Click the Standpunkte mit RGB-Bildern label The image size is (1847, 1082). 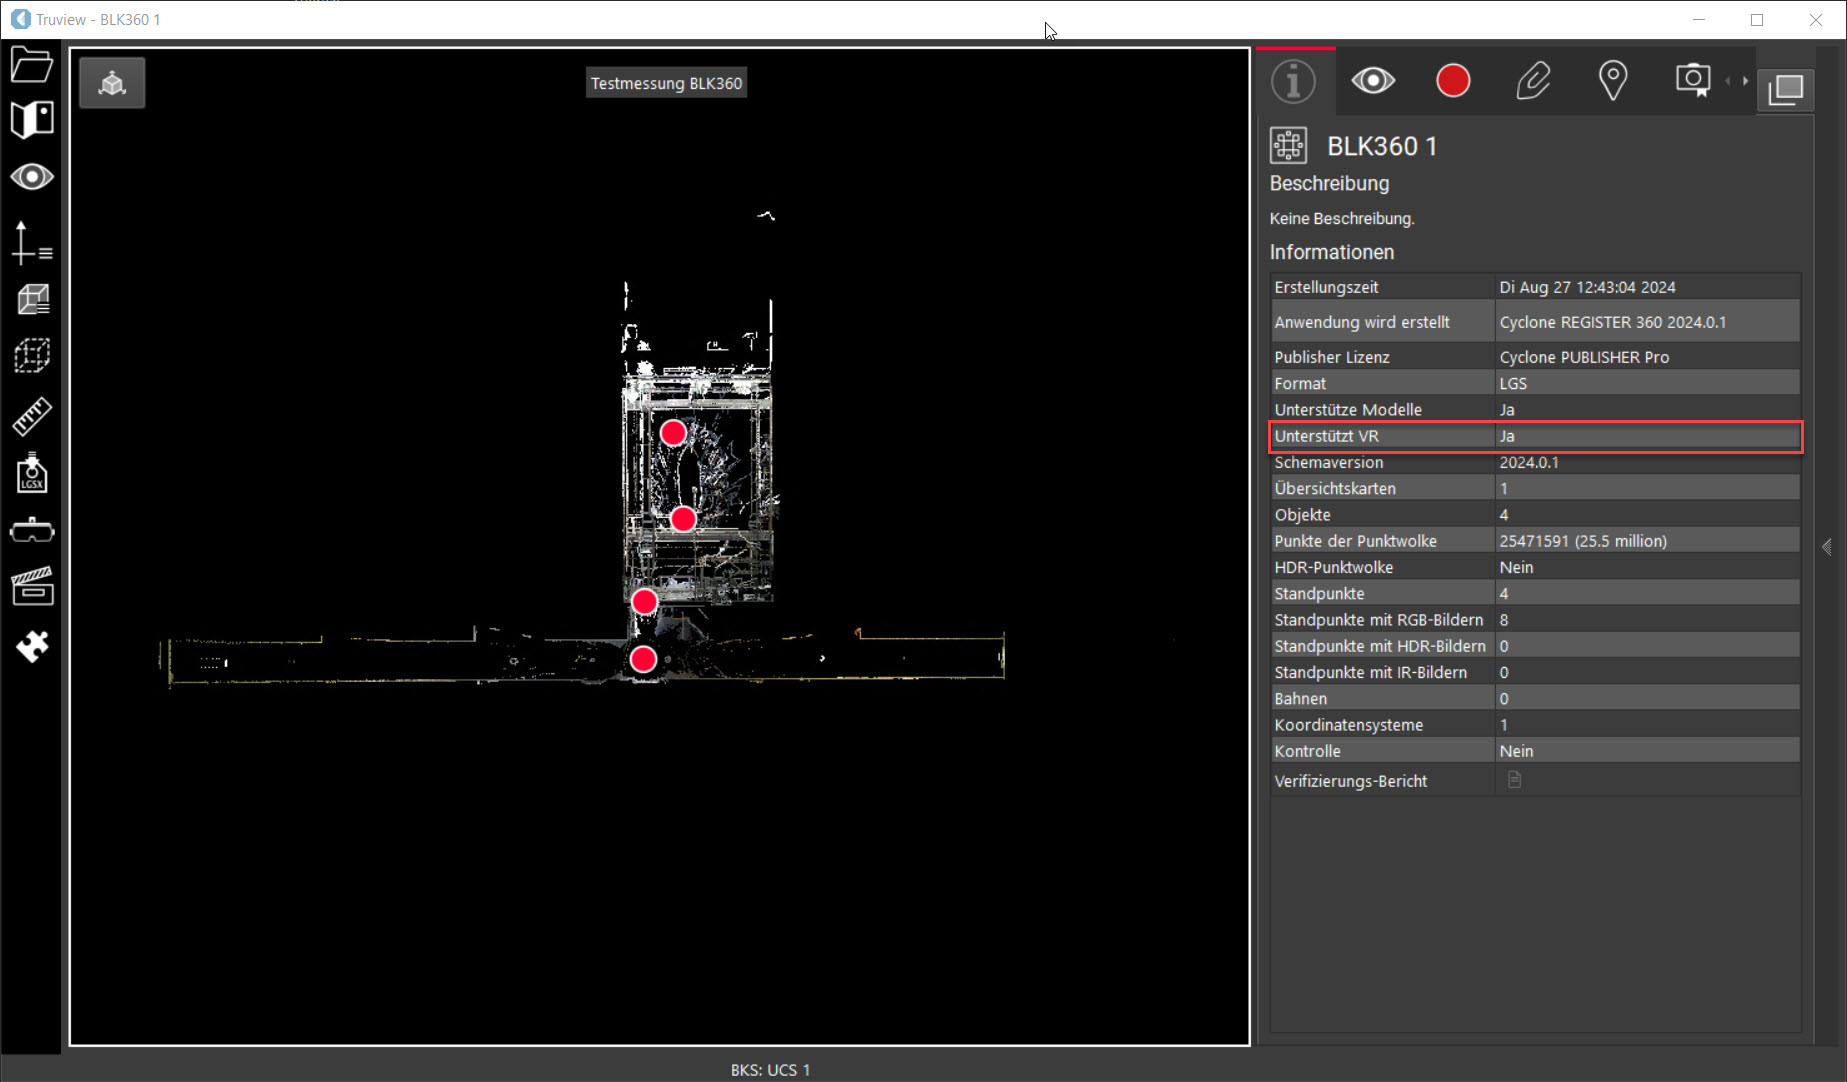click(1378, 620)
